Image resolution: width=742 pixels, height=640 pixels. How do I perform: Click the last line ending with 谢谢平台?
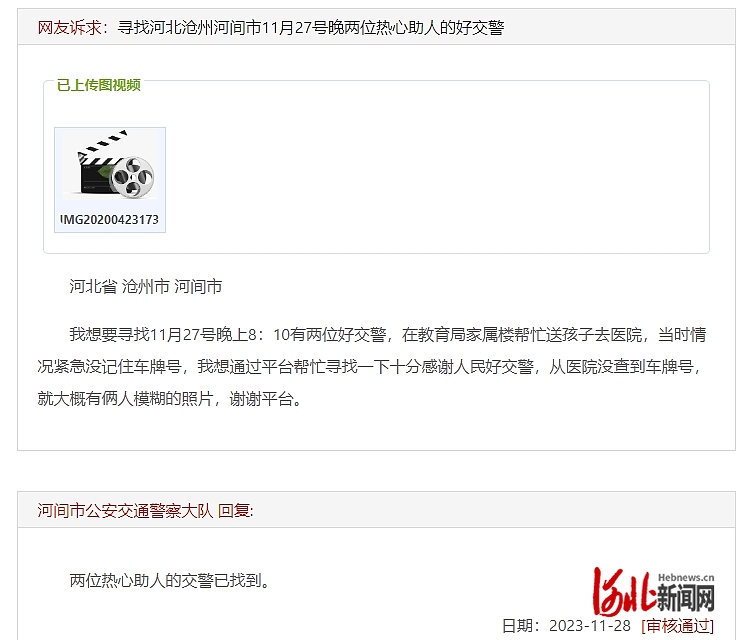click(x=169, y=399)
